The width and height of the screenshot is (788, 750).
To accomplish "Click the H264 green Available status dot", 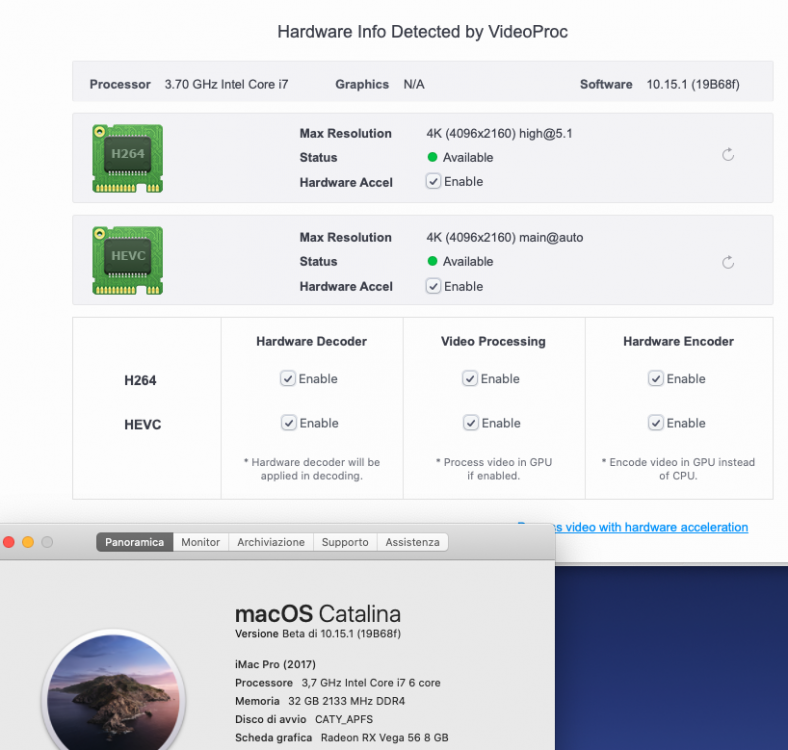I will click(432, 157).
